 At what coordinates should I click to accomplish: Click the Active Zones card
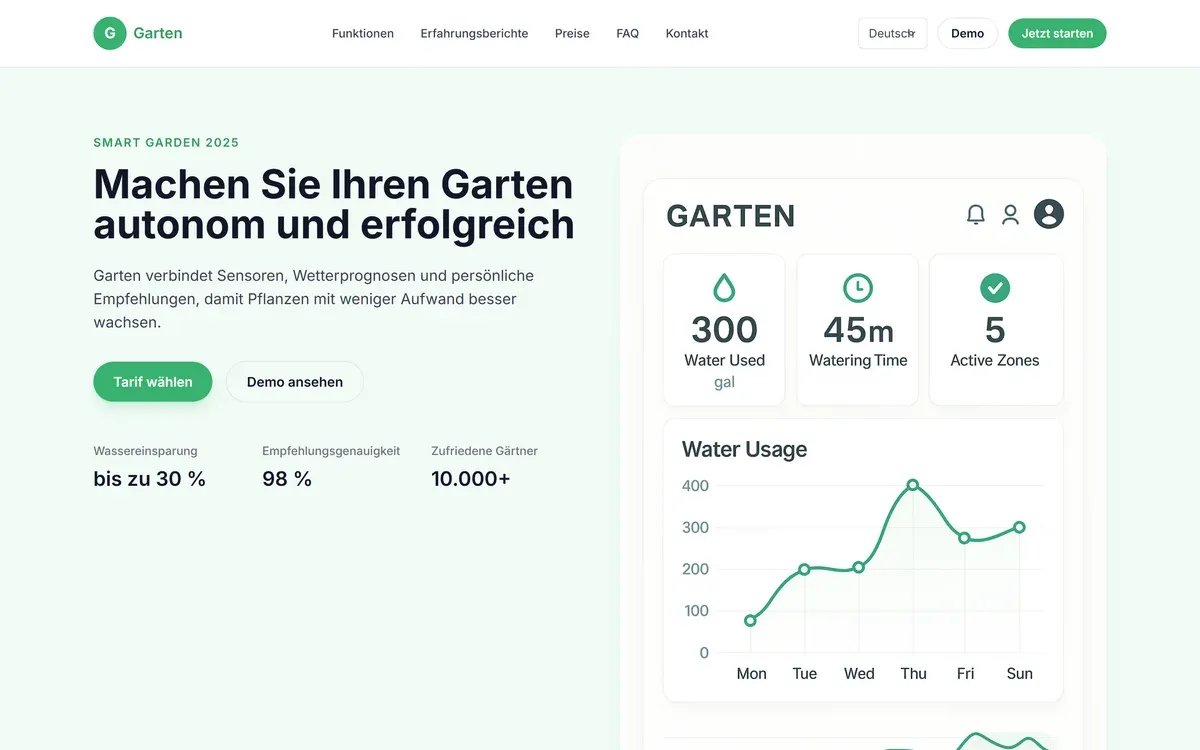pos(994,330)
